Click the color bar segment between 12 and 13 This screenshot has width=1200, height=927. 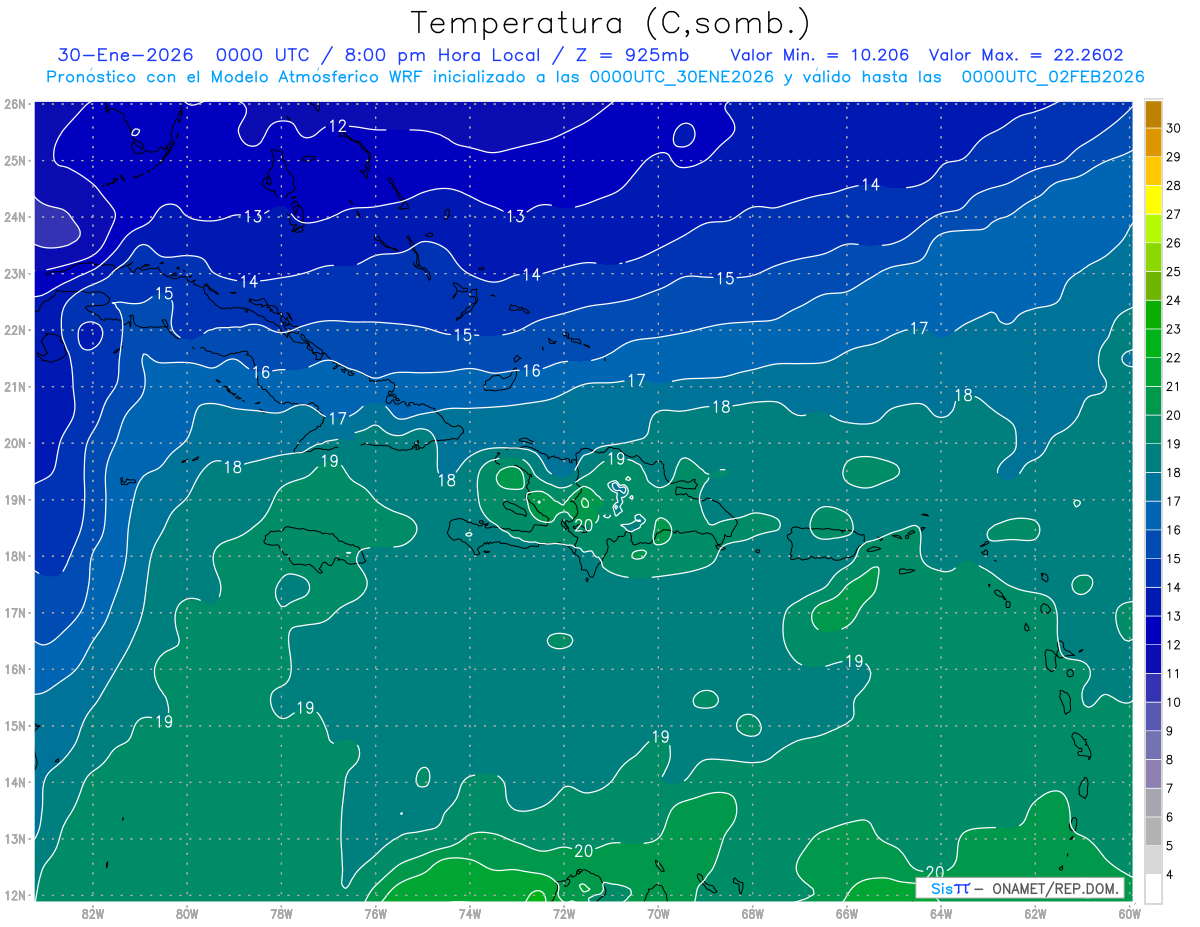pos(1153,630)
